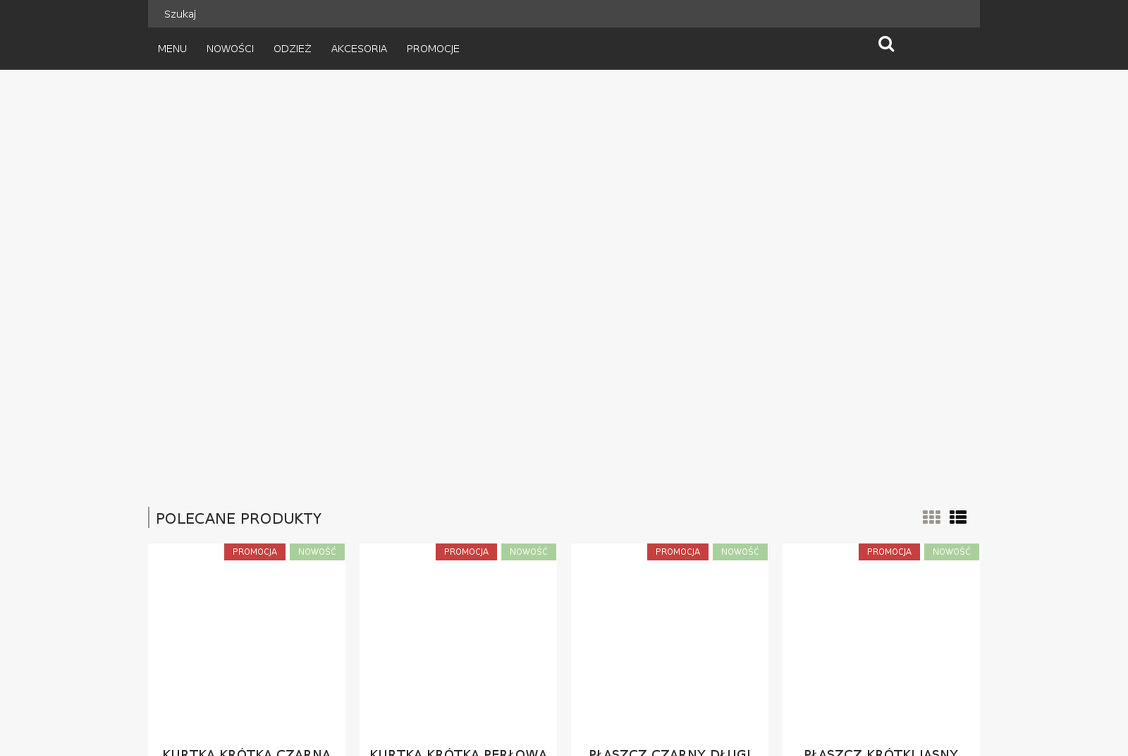The image size is (1128, 756).
Task: Click NOWOŚĆ badge on Płaszcz Czarny Długi
Action: coord(740,552)
